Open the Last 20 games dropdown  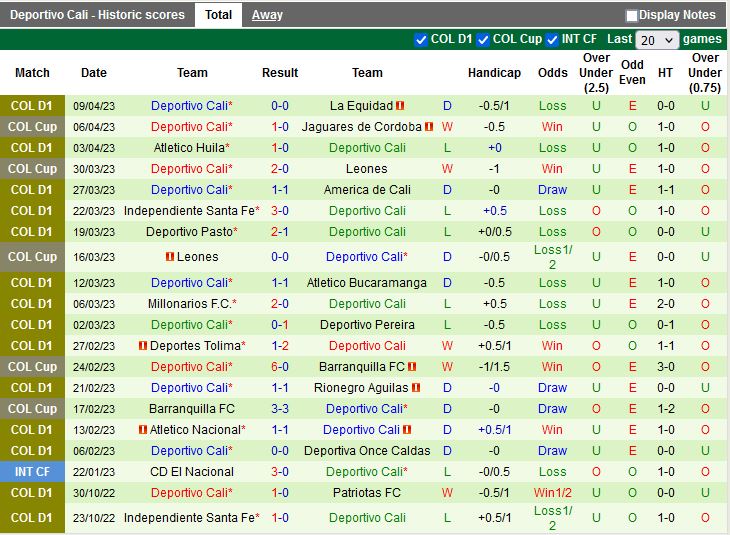tap(657, 40)
